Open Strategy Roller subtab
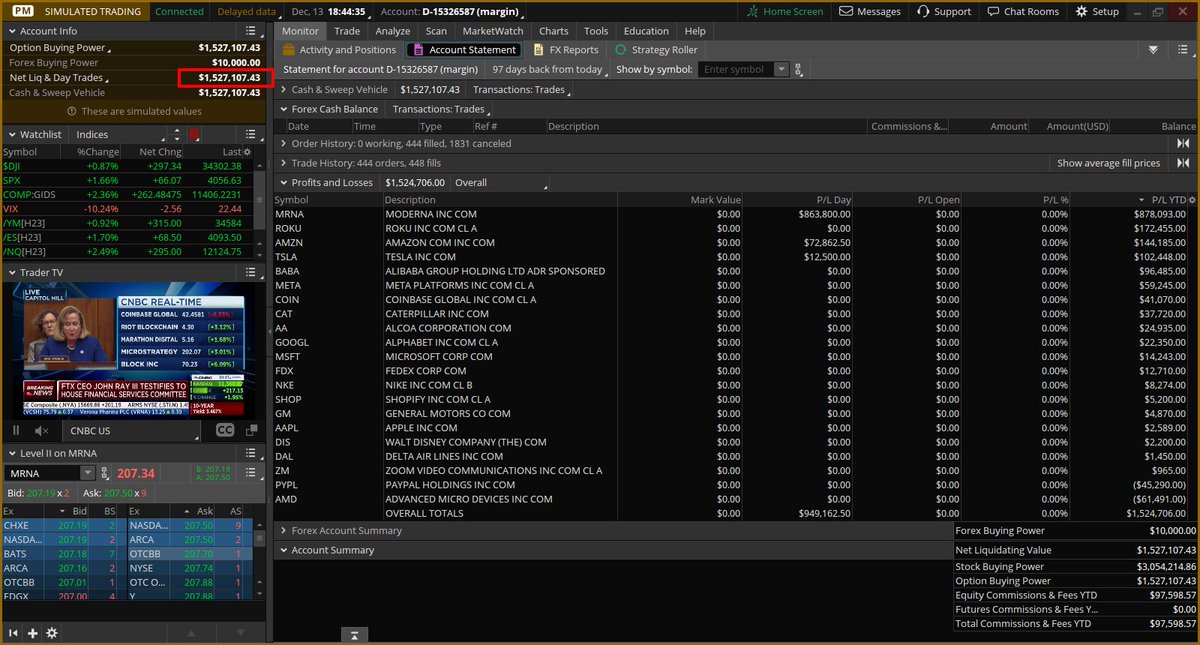This screenshot has width=1200, height=645. (655, 50)
